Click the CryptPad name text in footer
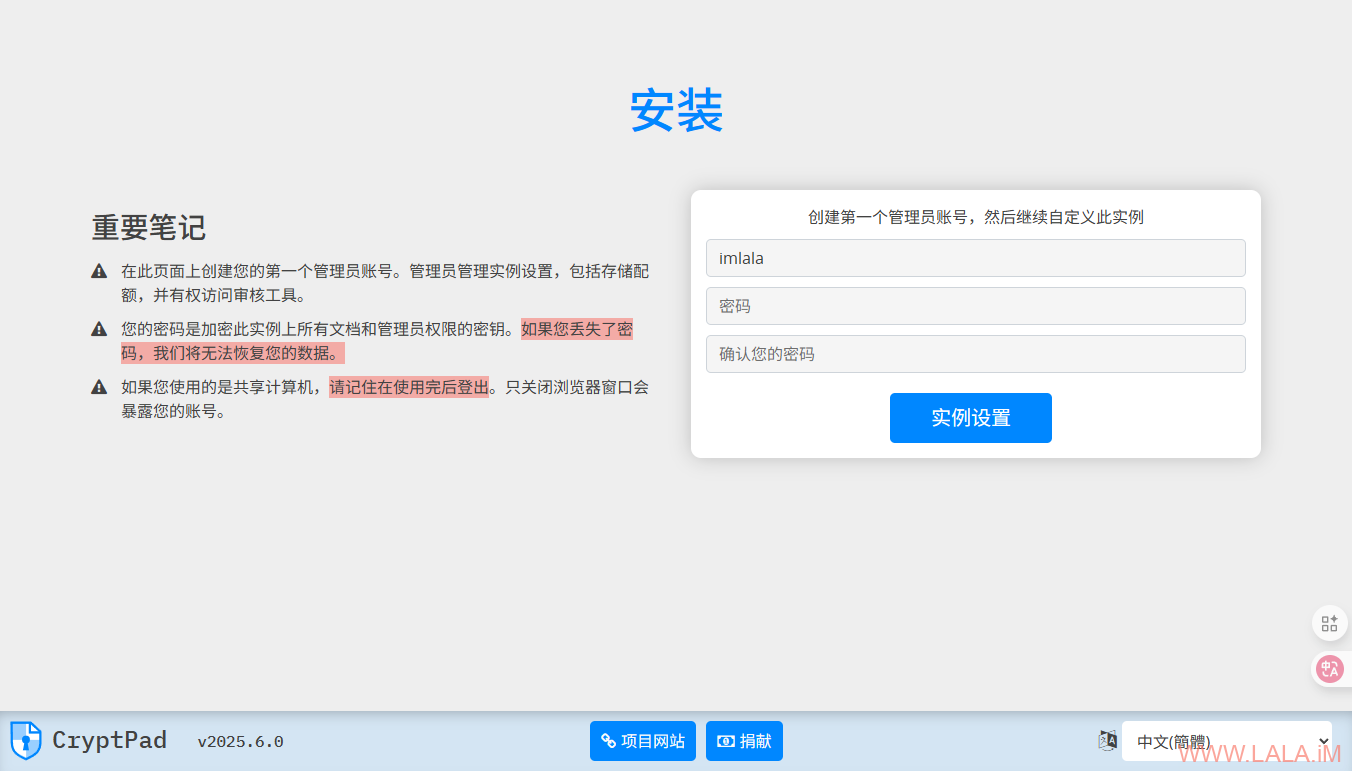The height and width of the screenshot is (771, 1352). point(109,741)
